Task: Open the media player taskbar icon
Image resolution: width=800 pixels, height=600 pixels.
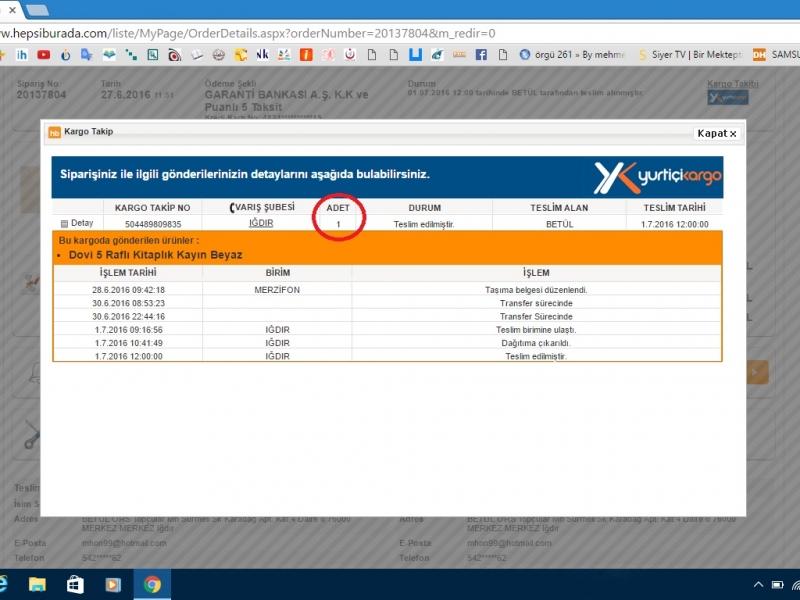Action: click(x=113, y=584)
